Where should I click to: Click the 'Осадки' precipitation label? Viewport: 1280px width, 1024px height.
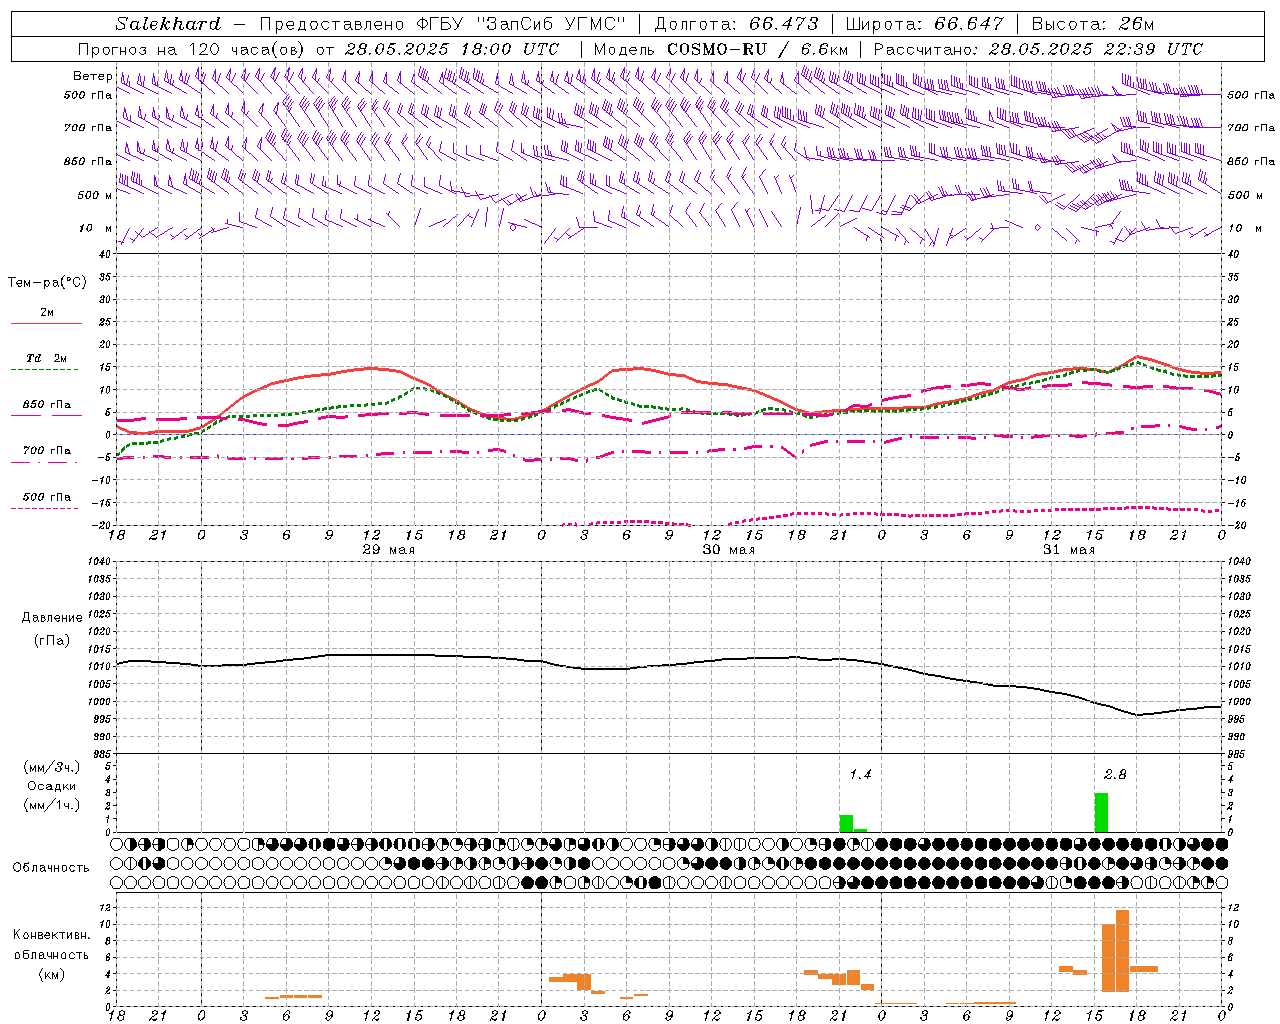pos(52,786)
